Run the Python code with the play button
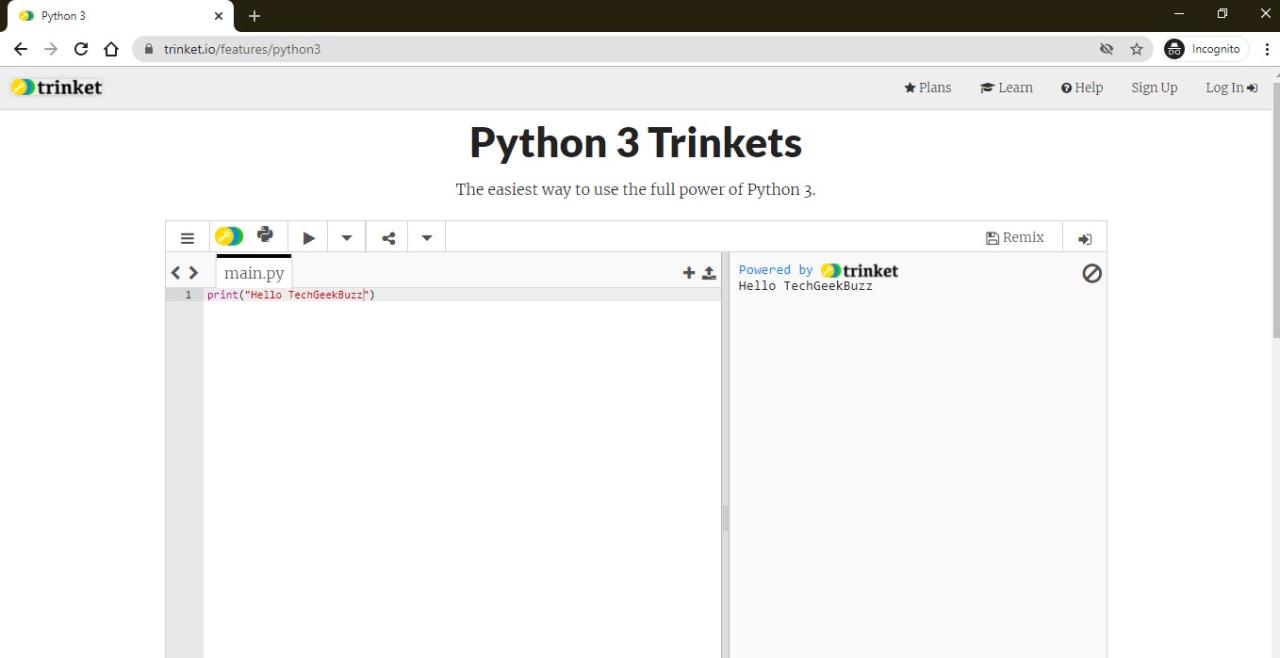Screen dimensions: 1280x658 [x=308, y=237]
